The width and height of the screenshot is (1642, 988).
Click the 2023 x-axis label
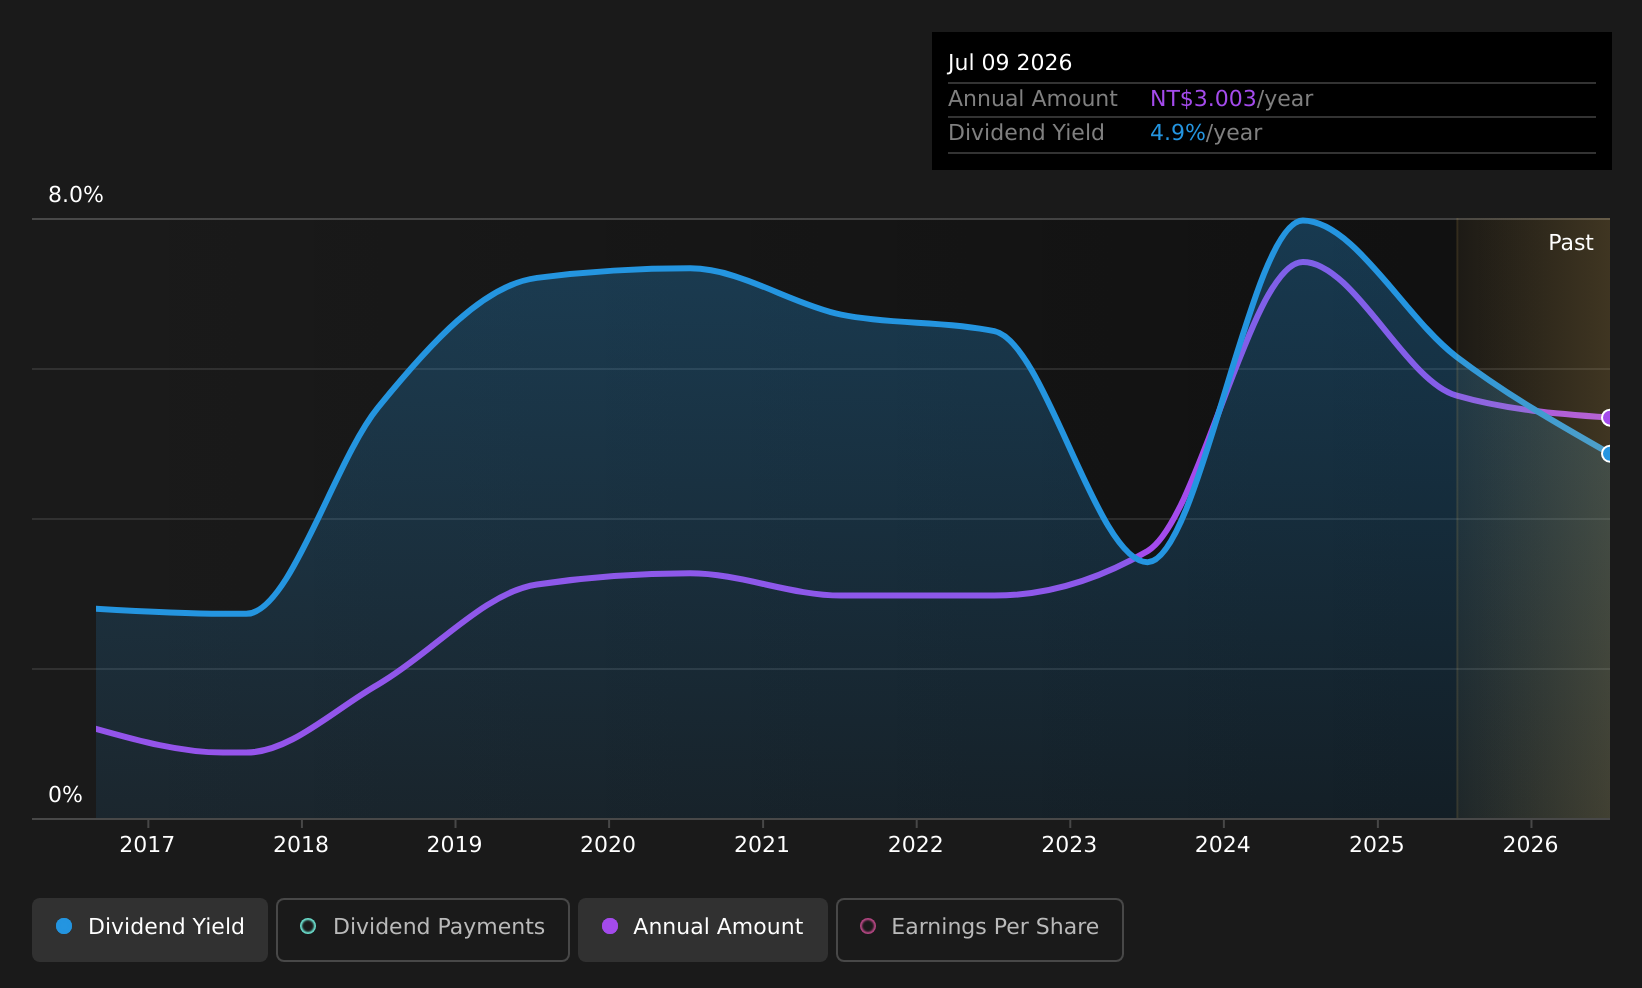tap(1070, 845)
